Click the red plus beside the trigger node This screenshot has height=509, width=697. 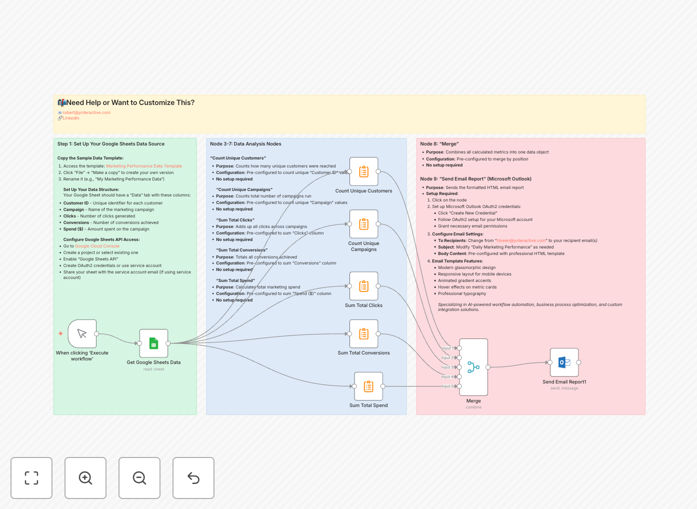[x=61, y=333]
